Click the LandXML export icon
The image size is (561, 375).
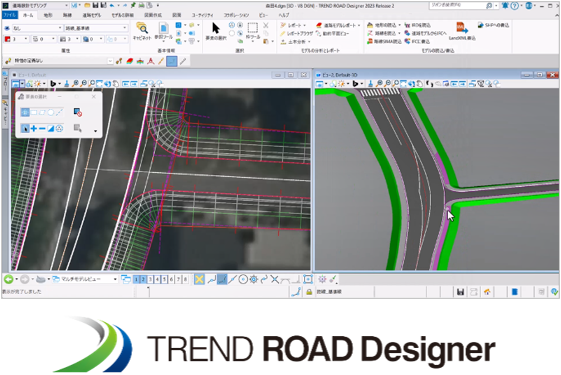462,31
